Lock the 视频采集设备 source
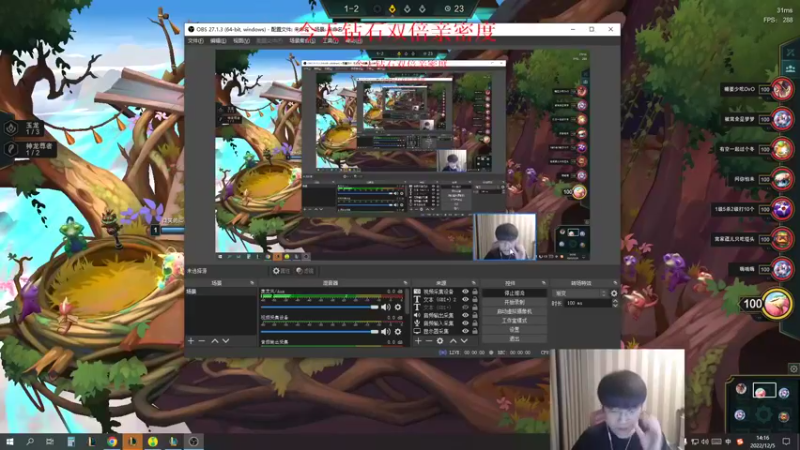 click(475, 292)
